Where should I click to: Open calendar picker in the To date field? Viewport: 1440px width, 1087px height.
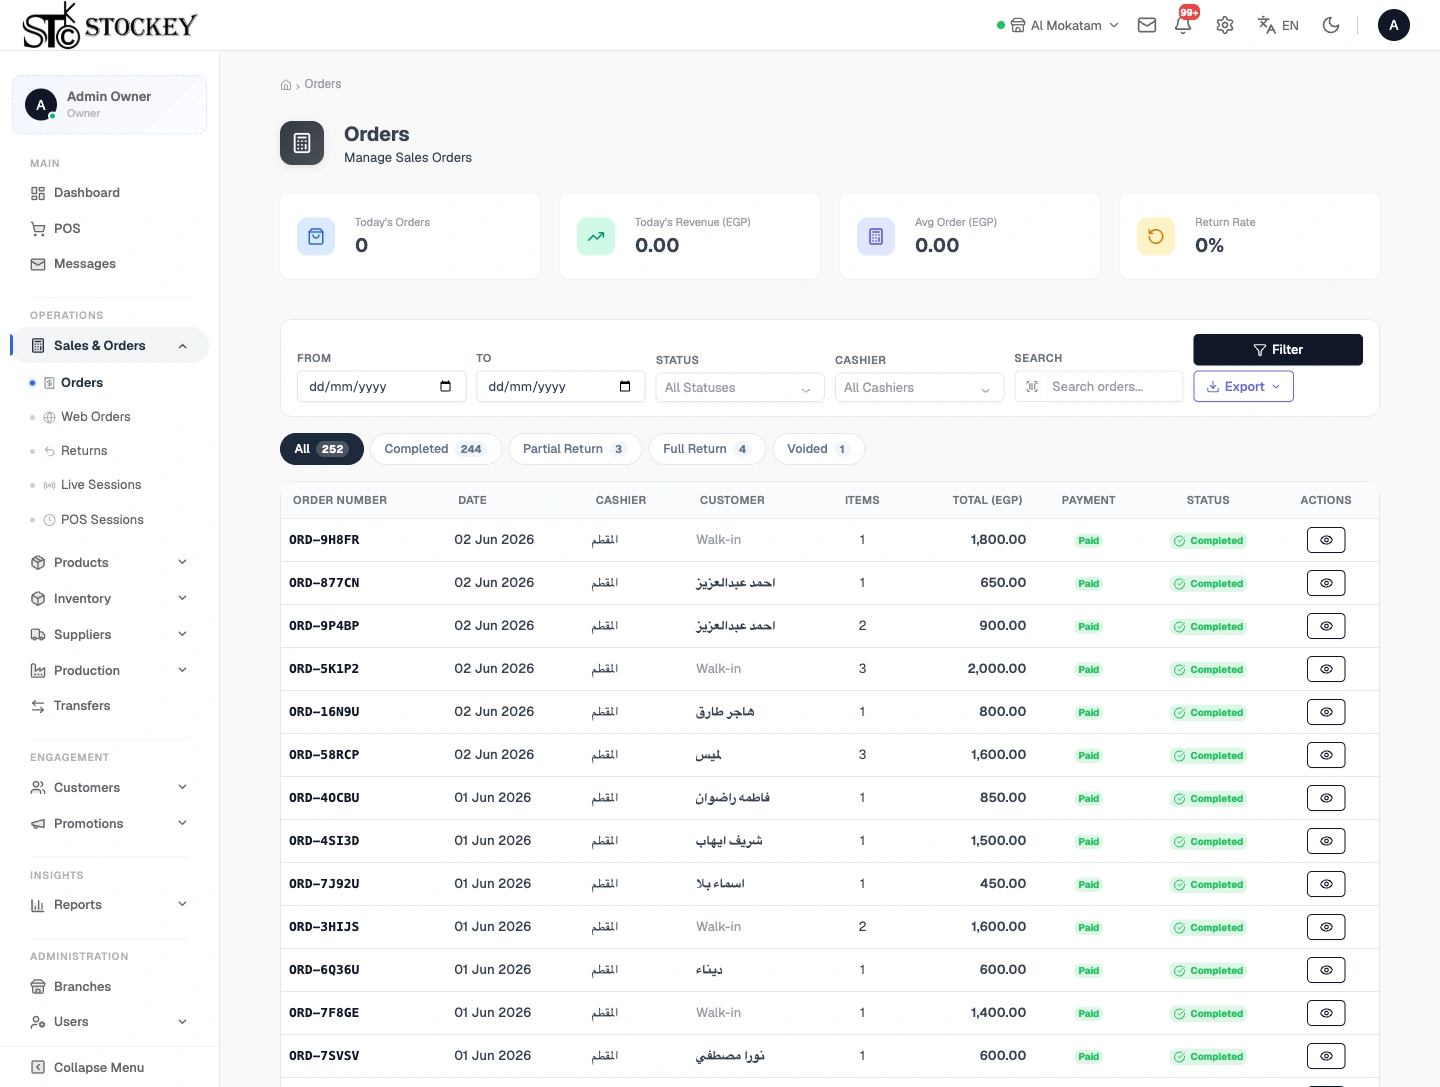click(625, 387)
